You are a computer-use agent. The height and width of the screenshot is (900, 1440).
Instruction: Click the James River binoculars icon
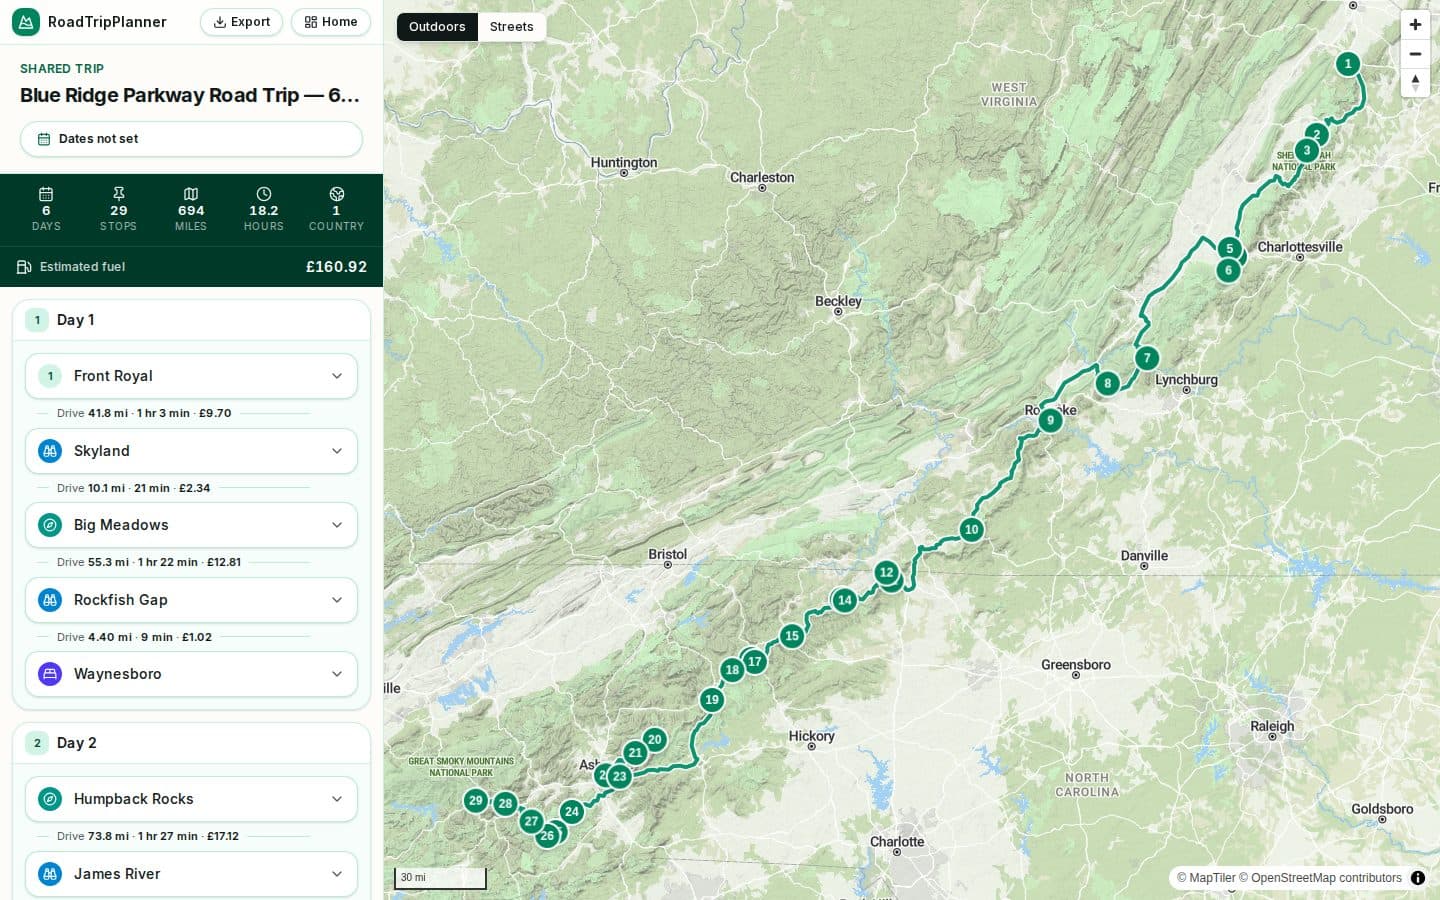tap(50, 874)
